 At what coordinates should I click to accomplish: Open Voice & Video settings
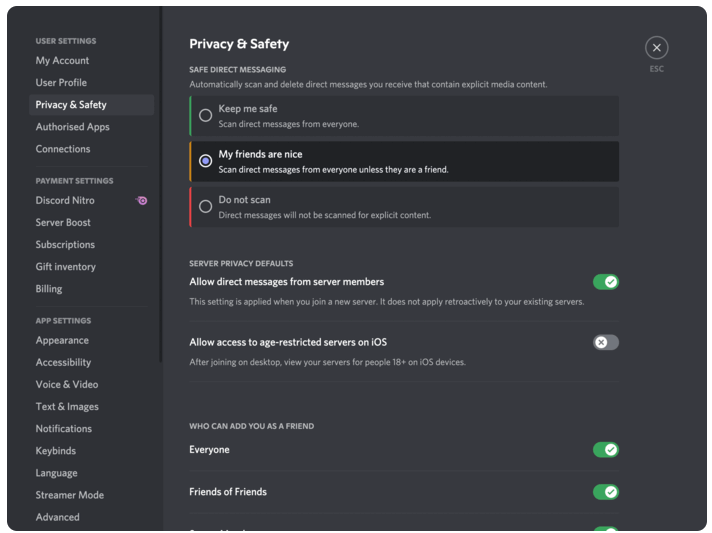pyautogui.click(x=67, y=384)
